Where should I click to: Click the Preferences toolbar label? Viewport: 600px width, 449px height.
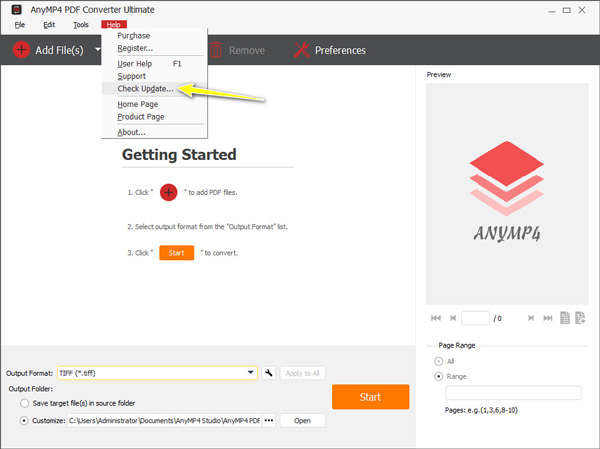[340, 50]
